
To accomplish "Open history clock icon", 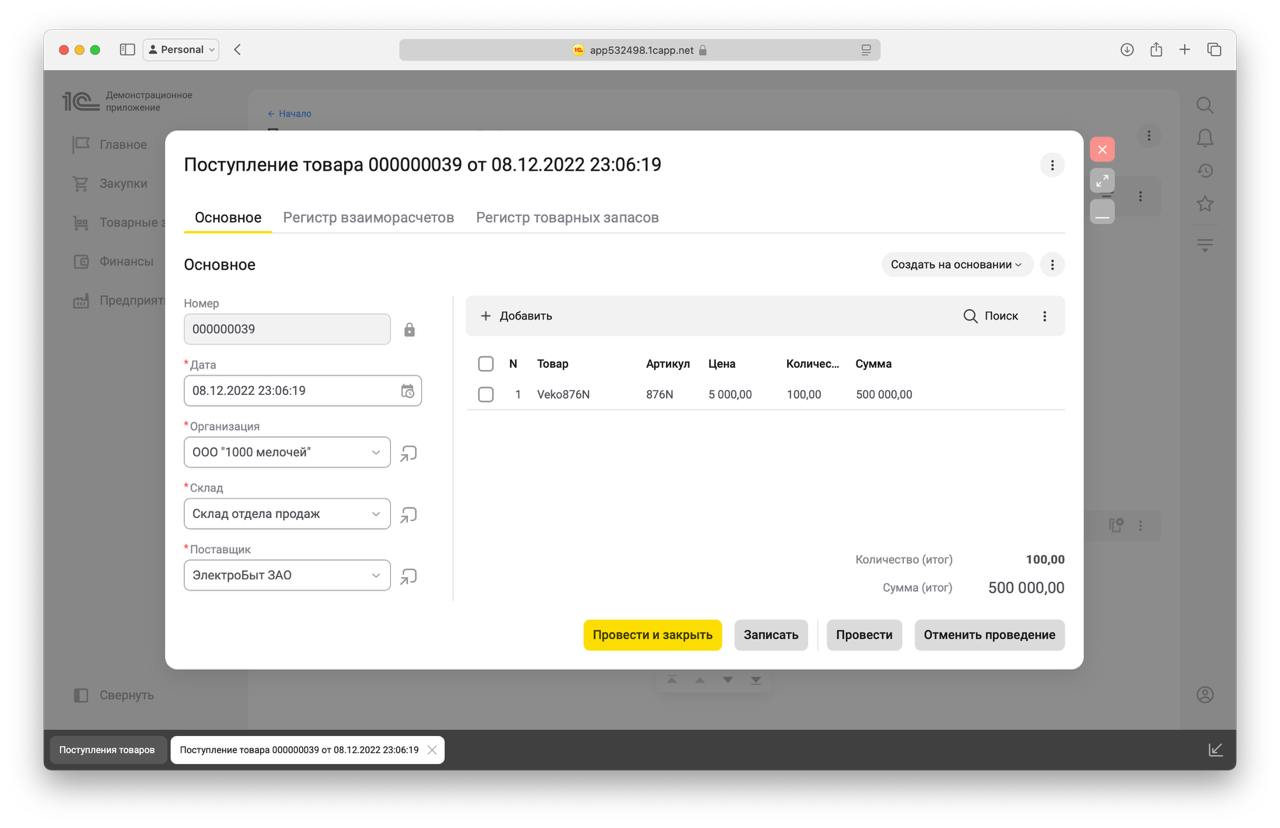I will (1205, 171).
